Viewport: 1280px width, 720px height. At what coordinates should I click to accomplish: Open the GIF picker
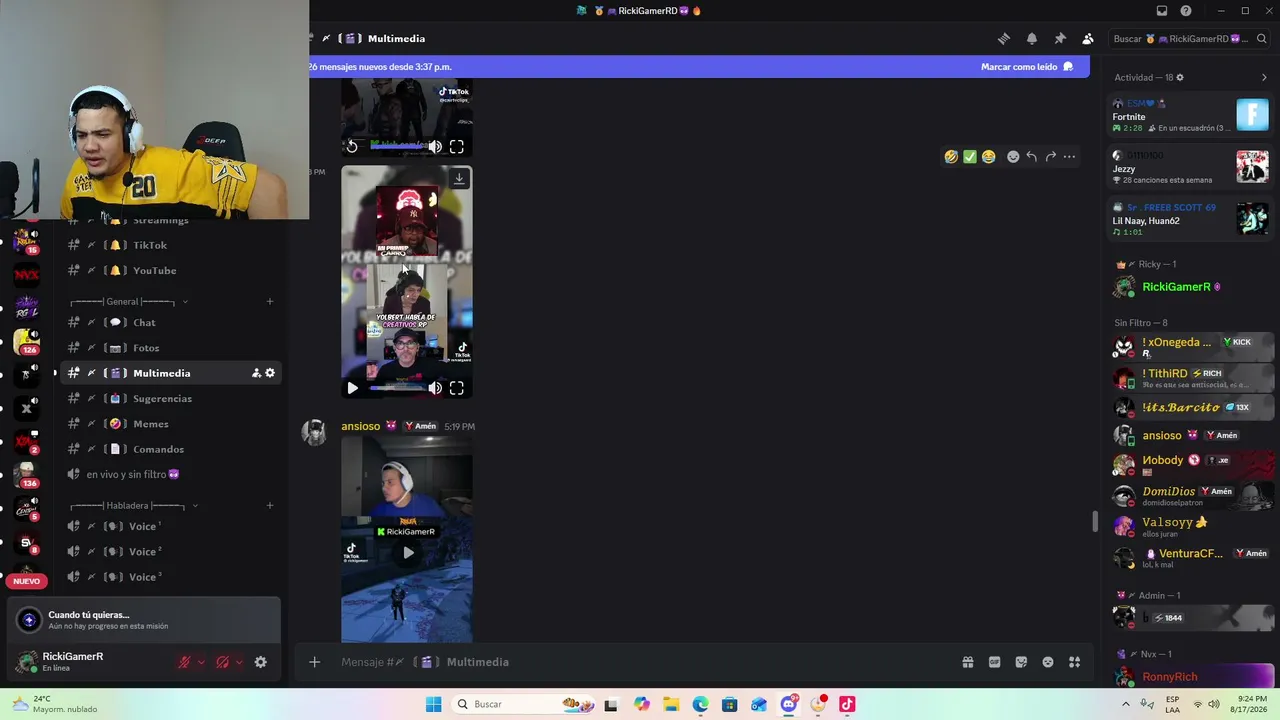click(x=995, y=662)
